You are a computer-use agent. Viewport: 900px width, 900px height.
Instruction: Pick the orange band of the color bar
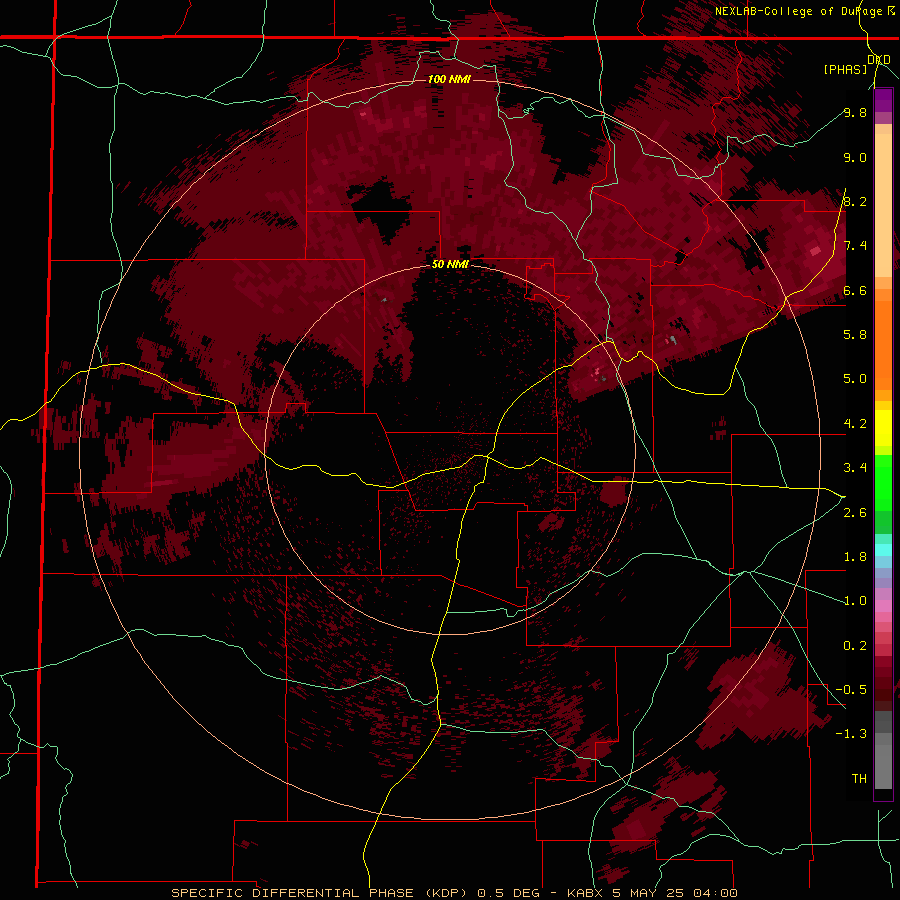(883, 344)
